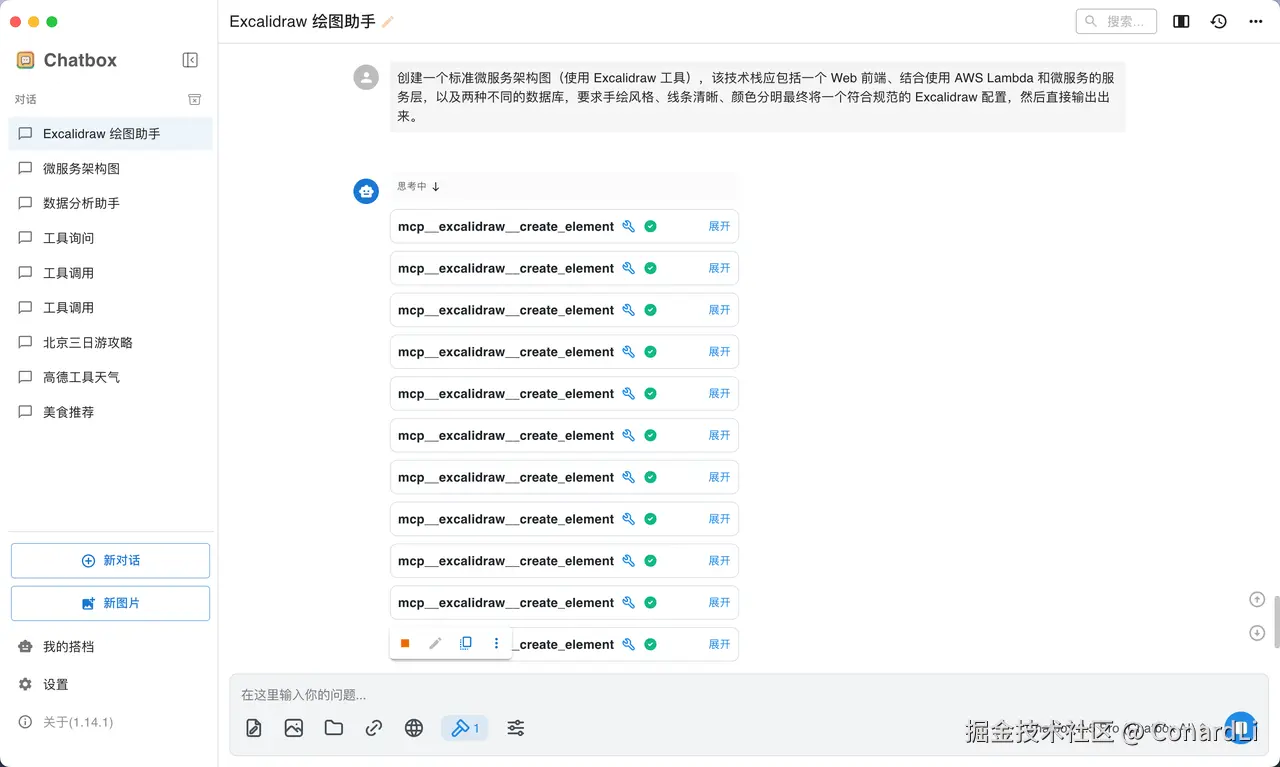Click the chat scrollbar thumb on right edge

tap(1275, 620)
